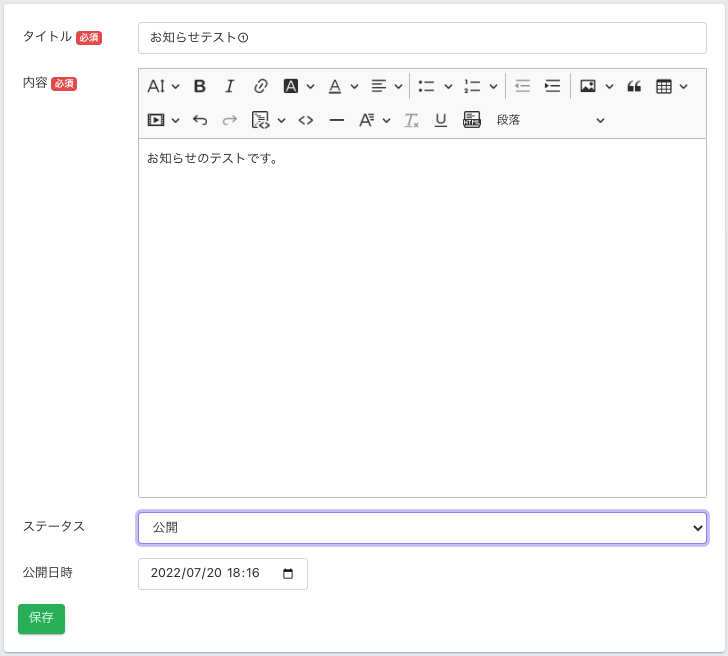This screenshot has height=656, width=728.
Task: Open the ステータス select box
Action: 422,528
